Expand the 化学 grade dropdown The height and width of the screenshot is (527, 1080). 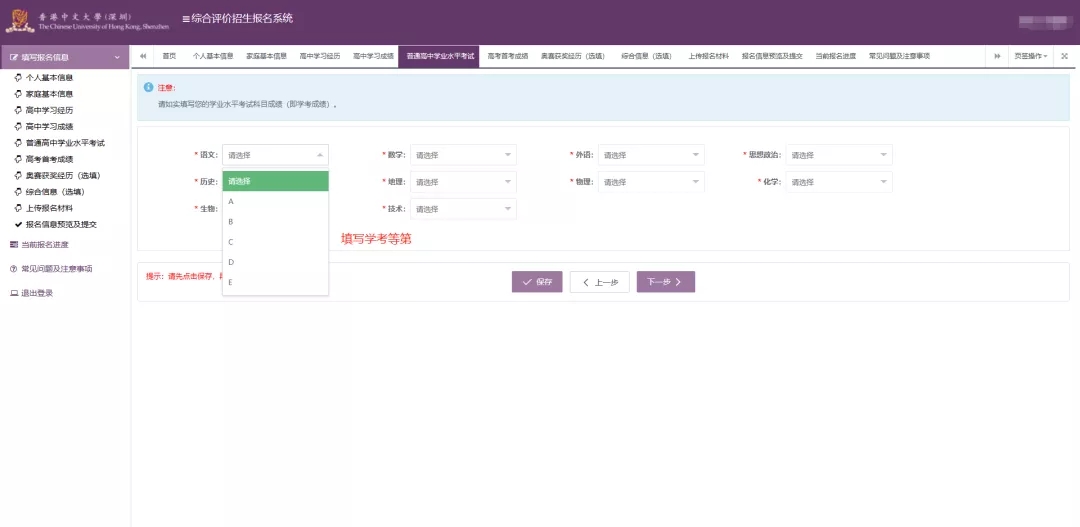click(x=838, y=183)
